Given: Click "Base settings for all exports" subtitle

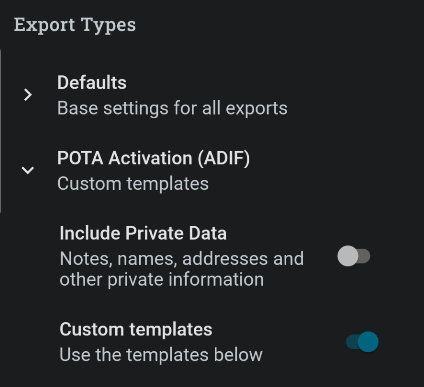Looking at the screenshot, I should click(172, 108).
